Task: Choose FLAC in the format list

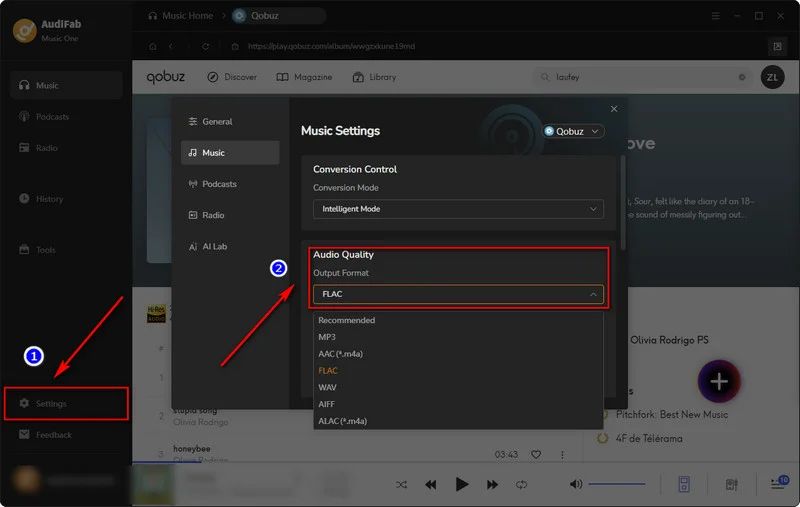Action: 458,371
